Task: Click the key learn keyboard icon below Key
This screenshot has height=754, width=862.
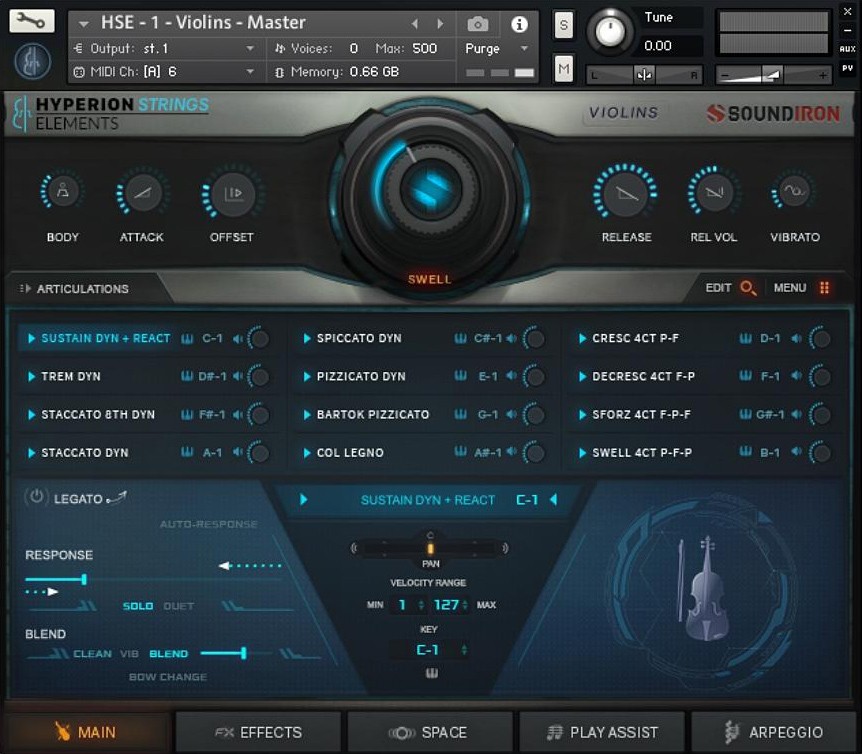Action: pos(432,673)
